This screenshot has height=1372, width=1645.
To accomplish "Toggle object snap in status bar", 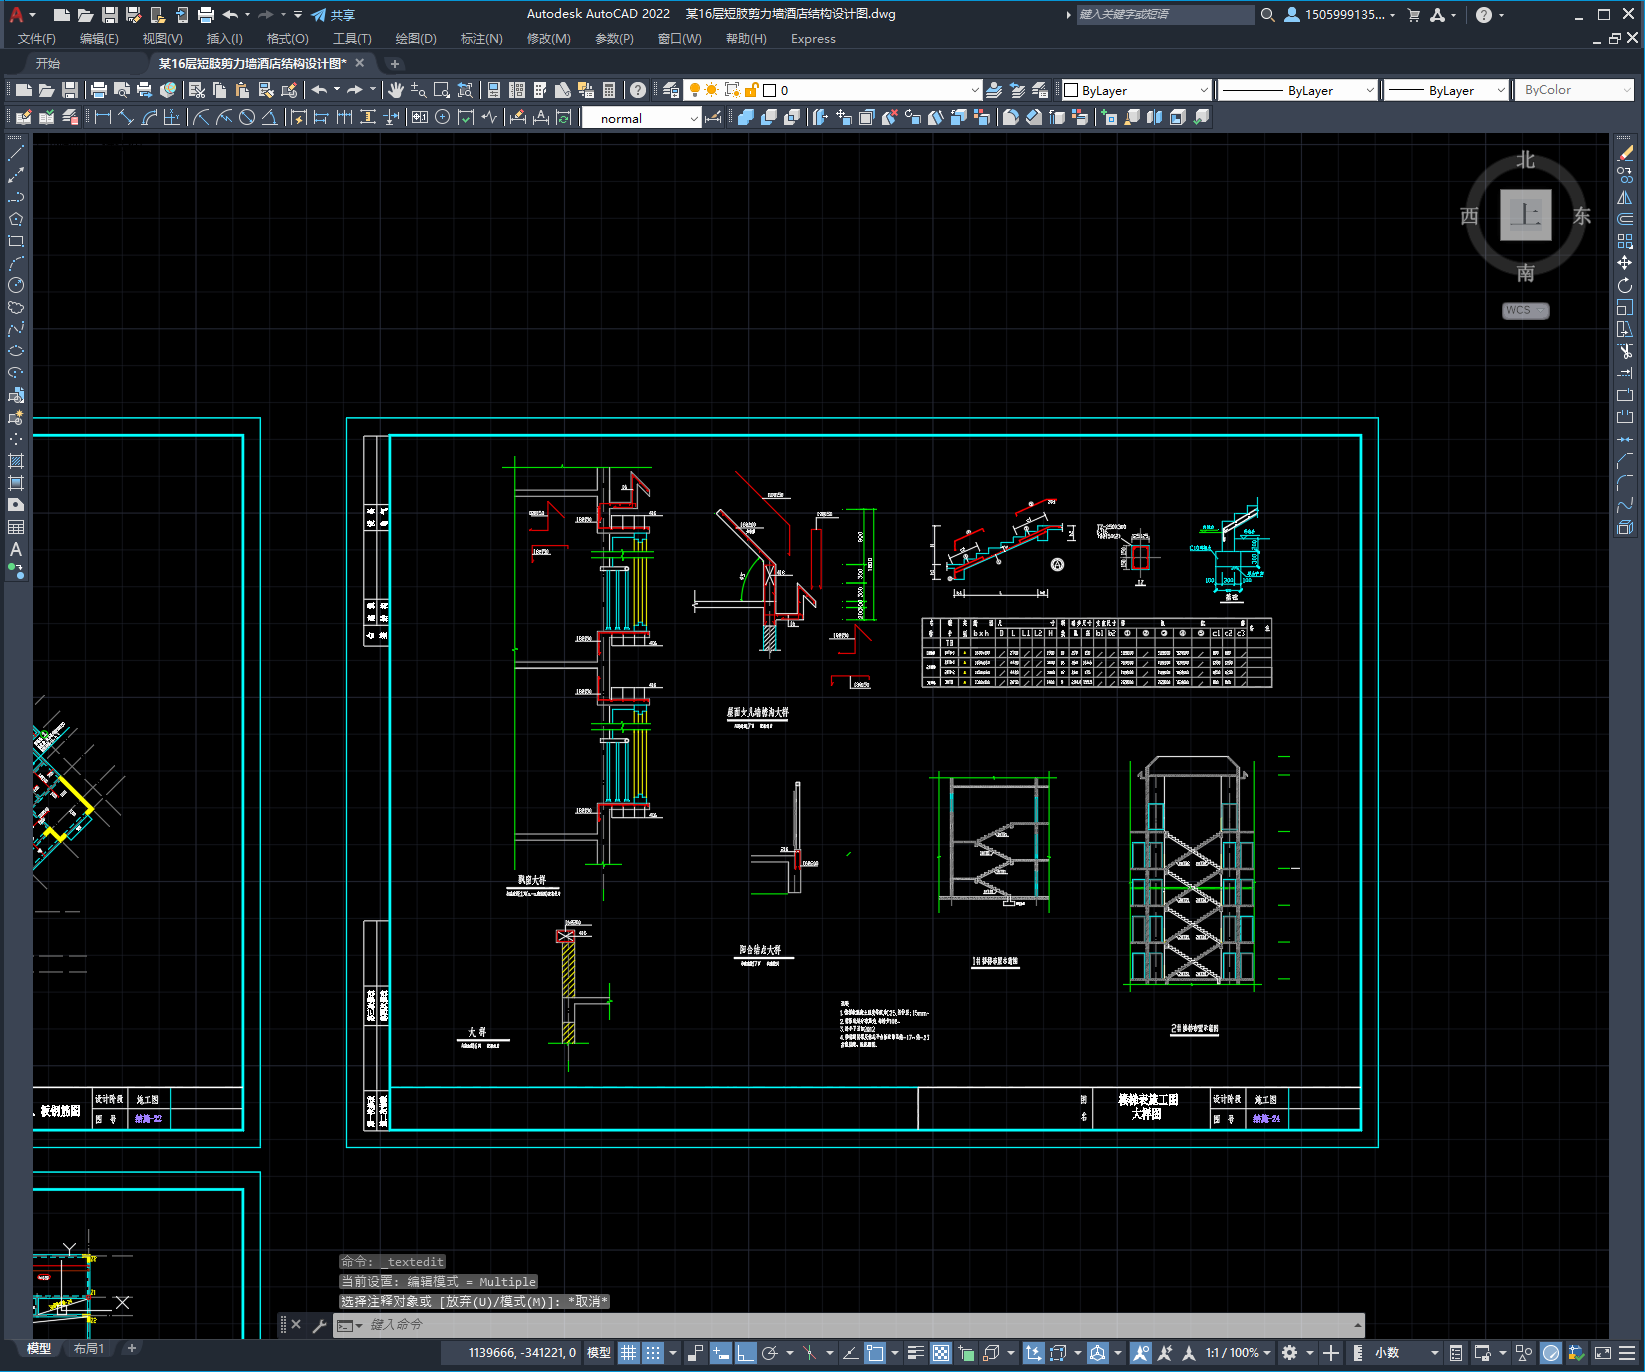I will [875, 1353].
